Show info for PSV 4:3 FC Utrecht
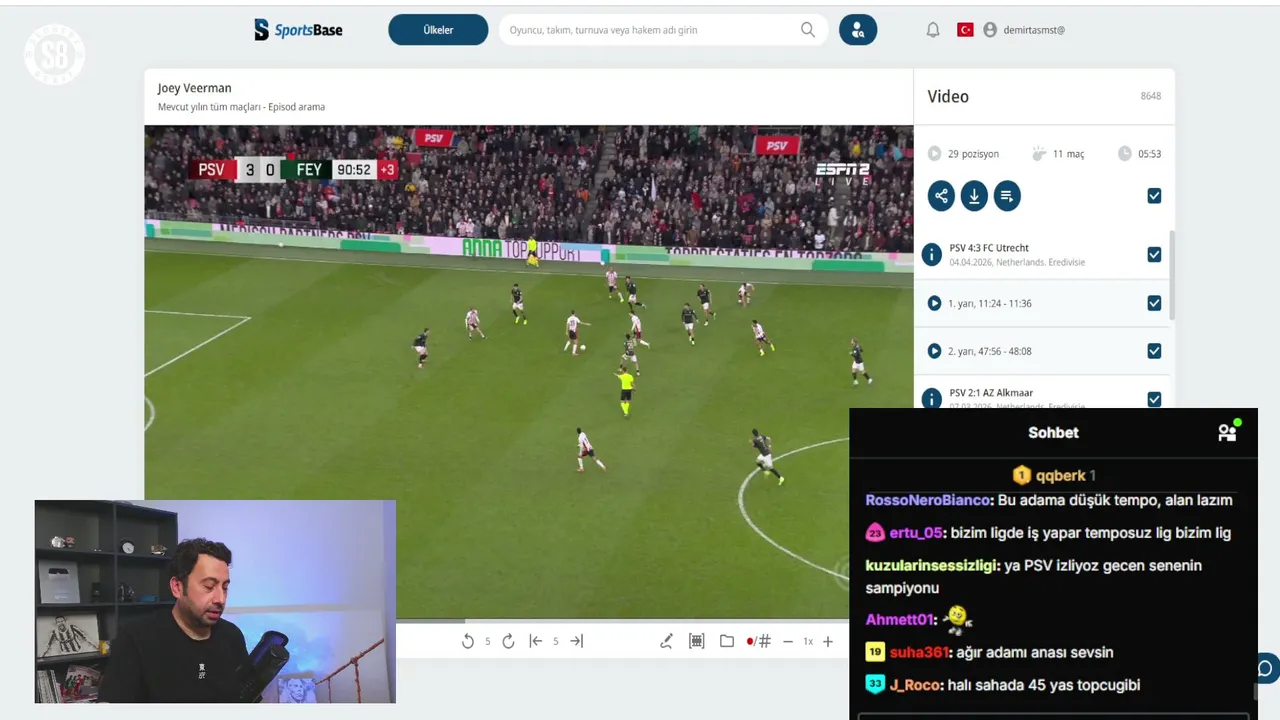Screen dimensions: 1280x720 932,255
